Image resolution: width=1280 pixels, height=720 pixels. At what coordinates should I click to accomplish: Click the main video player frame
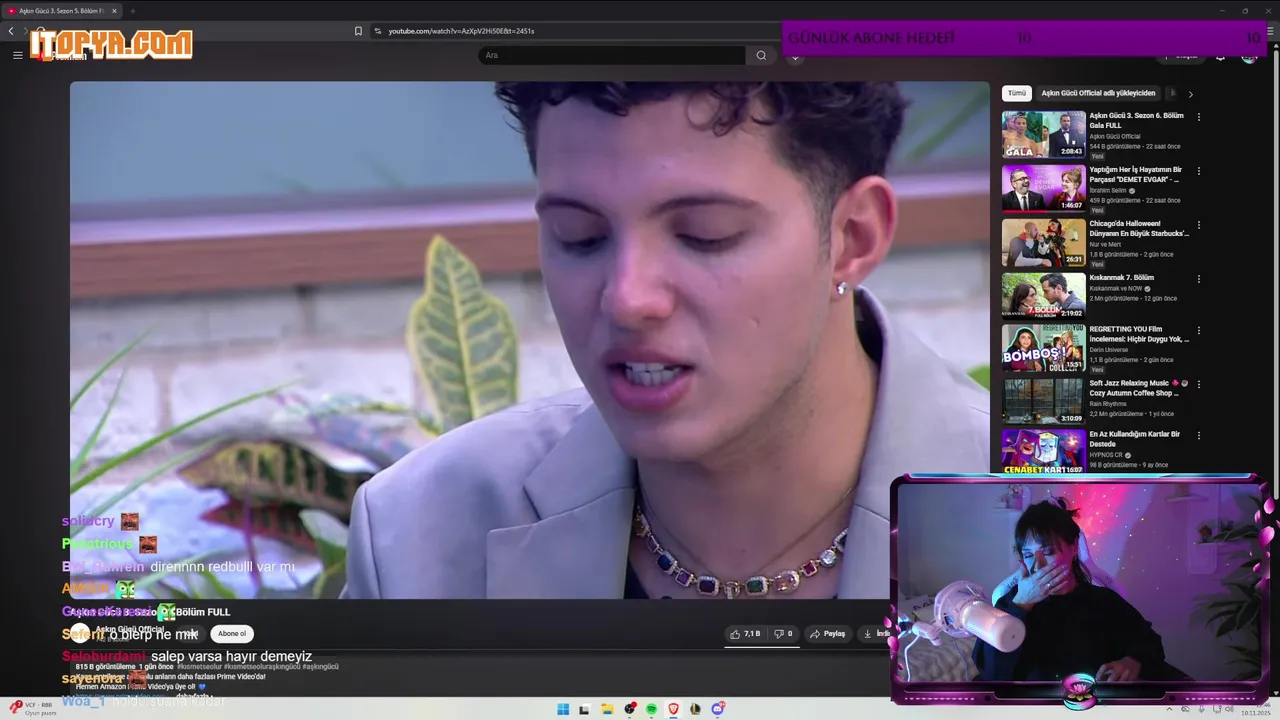click(x=530, y=340)
